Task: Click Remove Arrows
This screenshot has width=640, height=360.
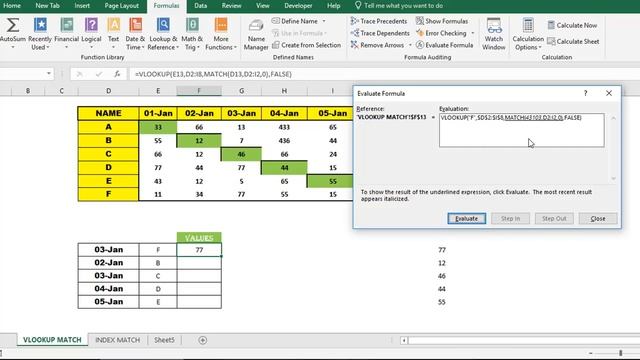Action: pos(378,45)
